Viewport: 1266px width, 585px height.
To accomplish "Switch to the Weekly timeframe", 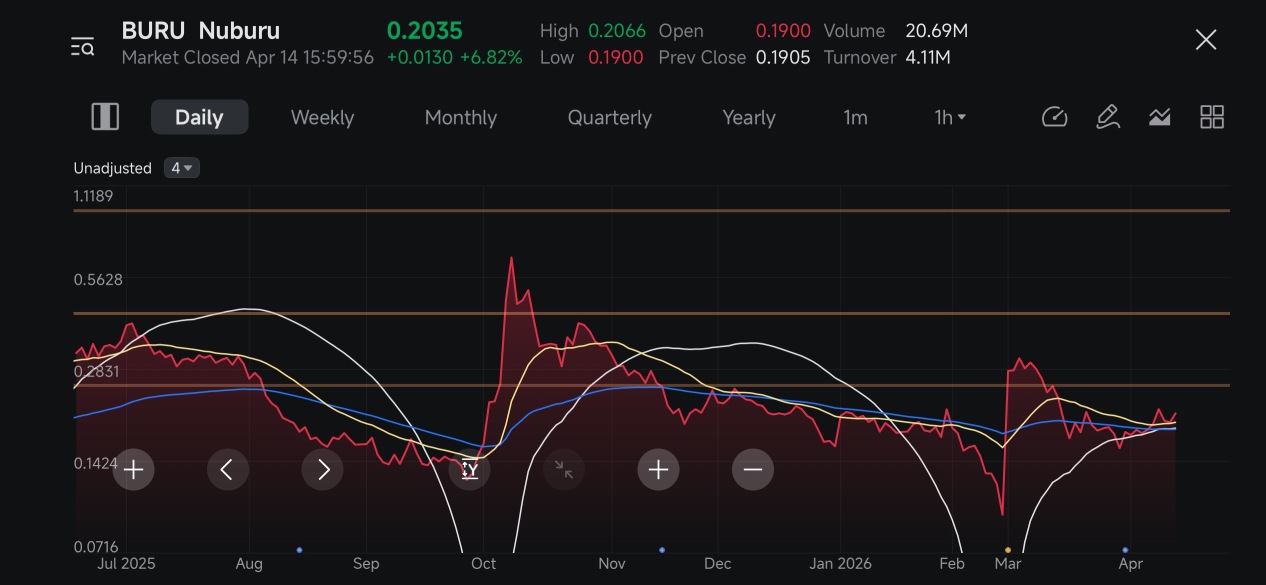I will click(322, 117).
